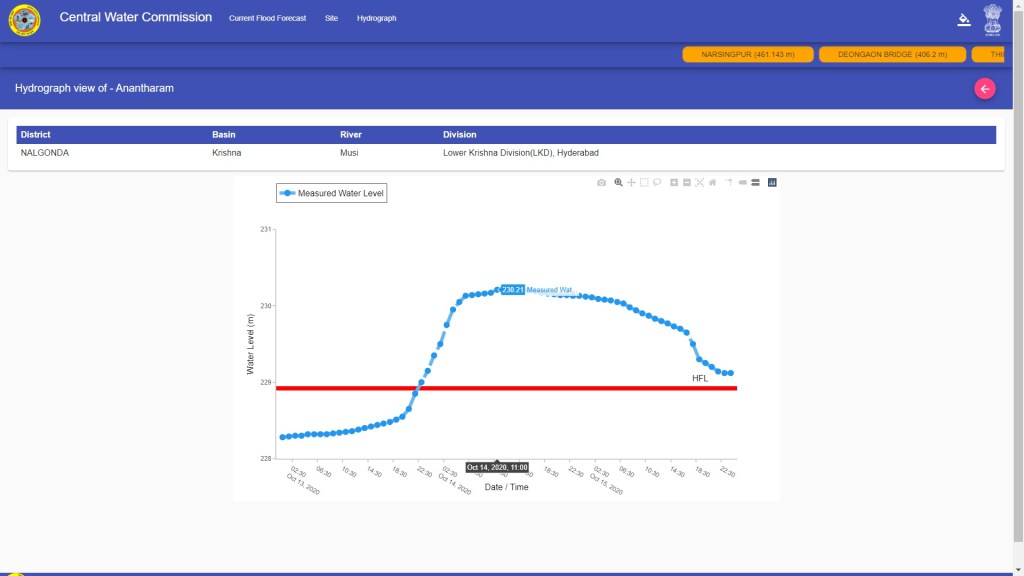1024x576 pixels.
Task: Click the Autoscale icon on chart
Action: (x=699, y=183)
